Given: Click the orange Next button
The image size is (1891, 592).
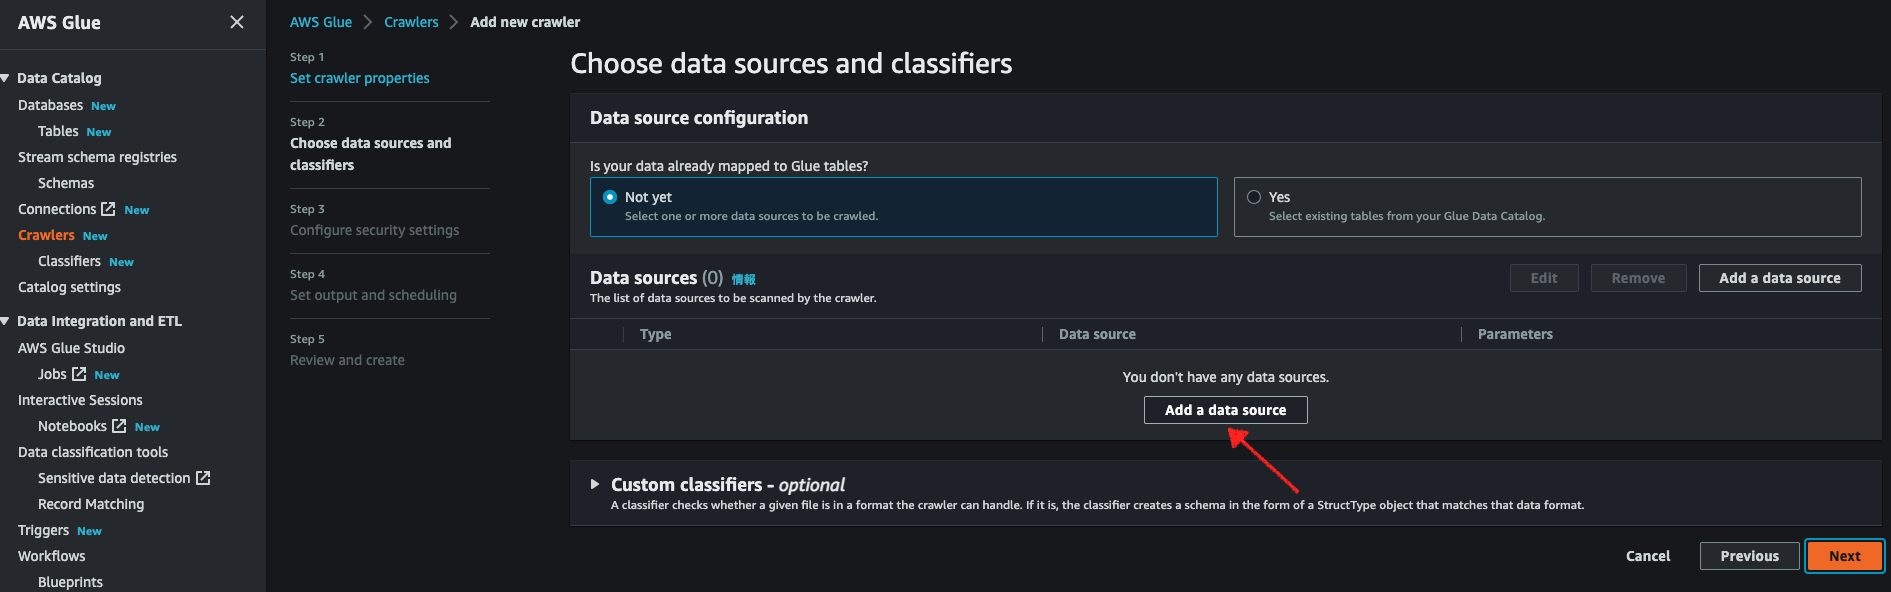Looking at the screenshot, I should coord(1844,556).
